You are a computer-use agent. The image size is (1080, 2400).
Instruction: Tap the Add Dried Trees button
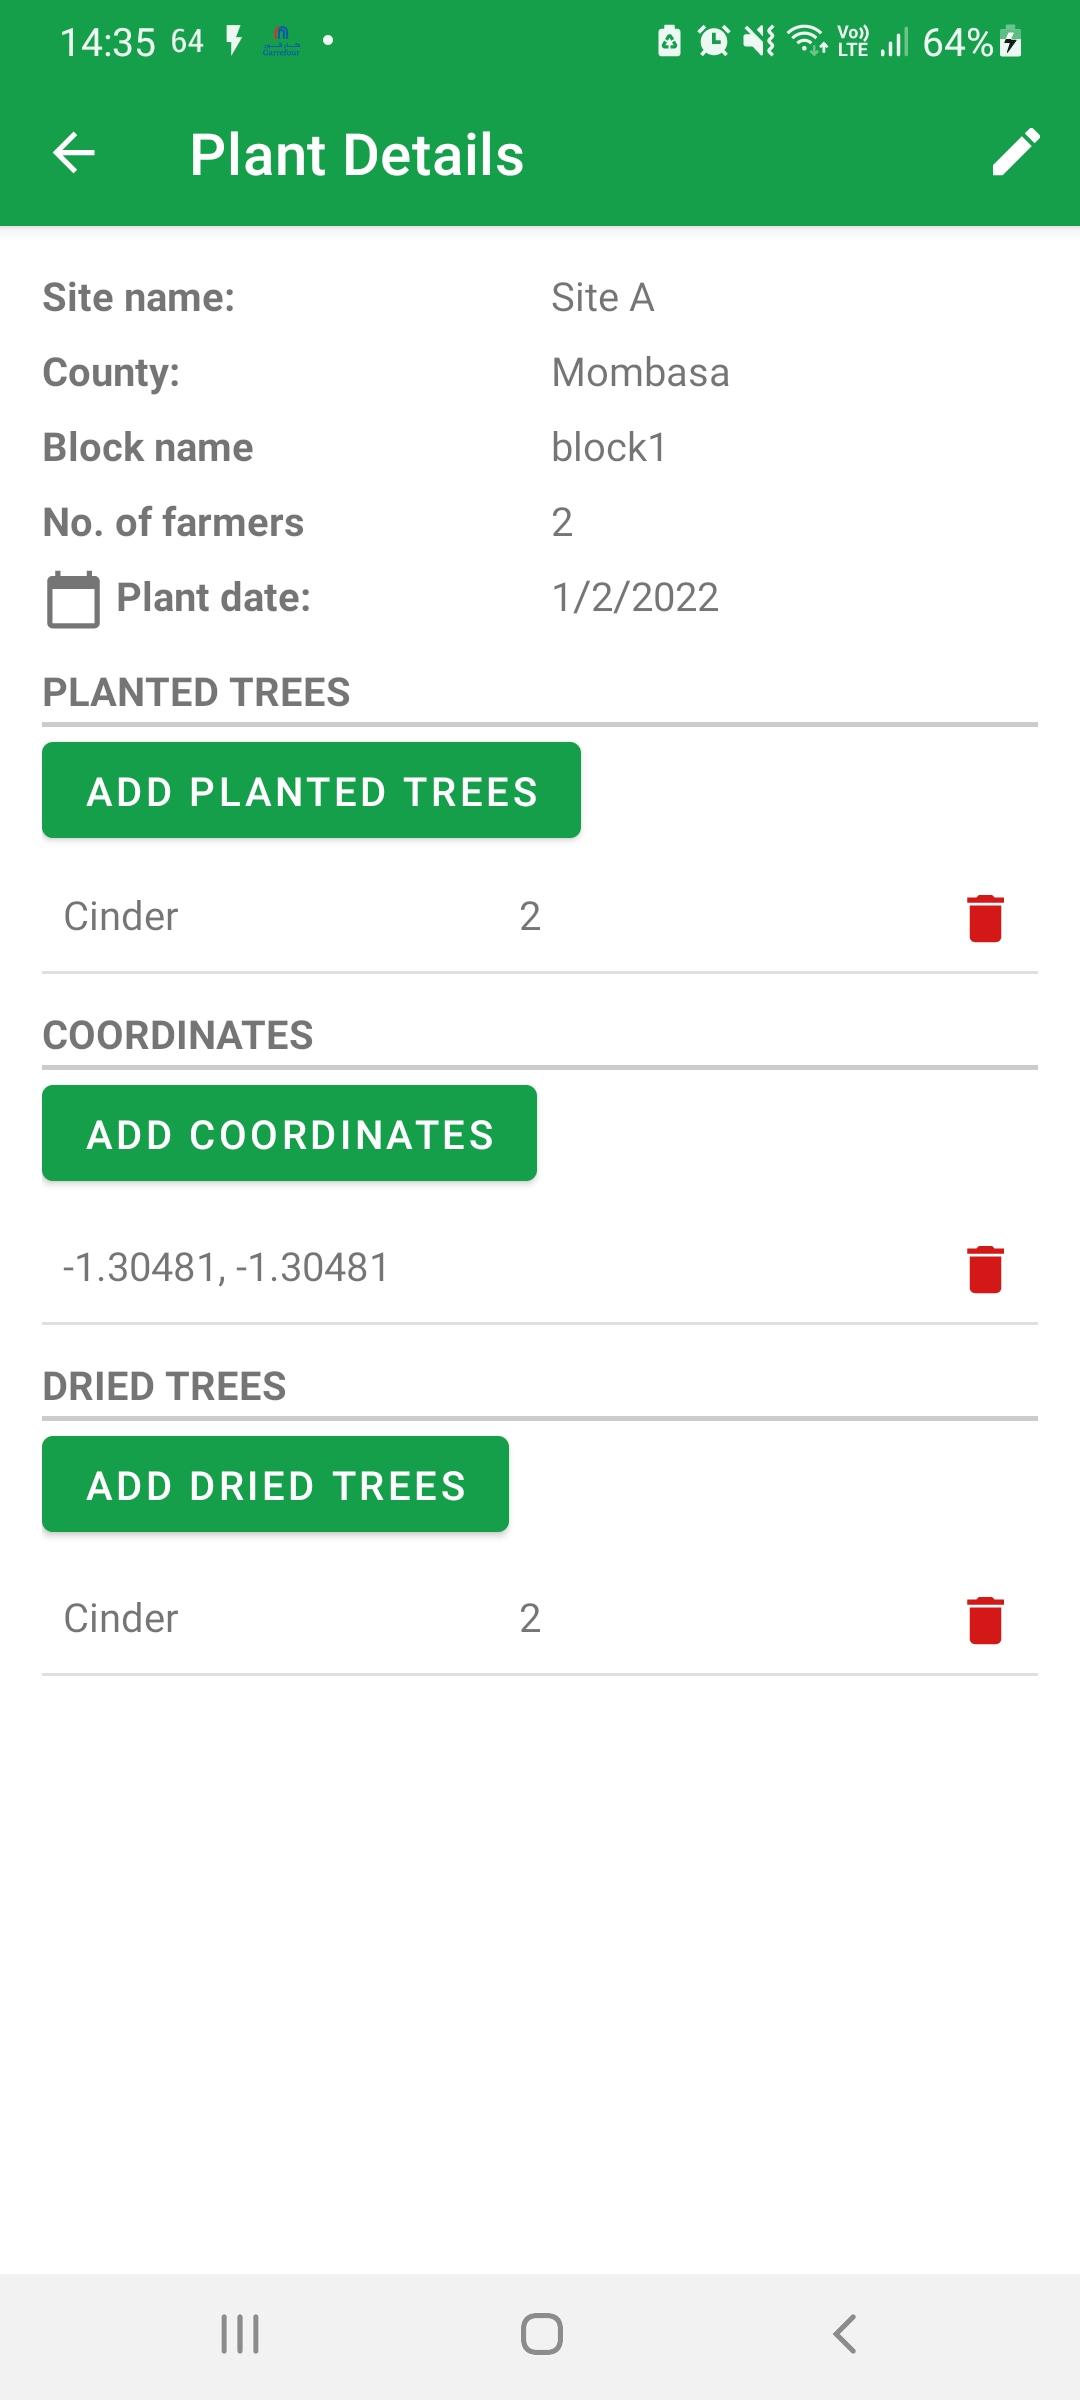pos(275,1484)
